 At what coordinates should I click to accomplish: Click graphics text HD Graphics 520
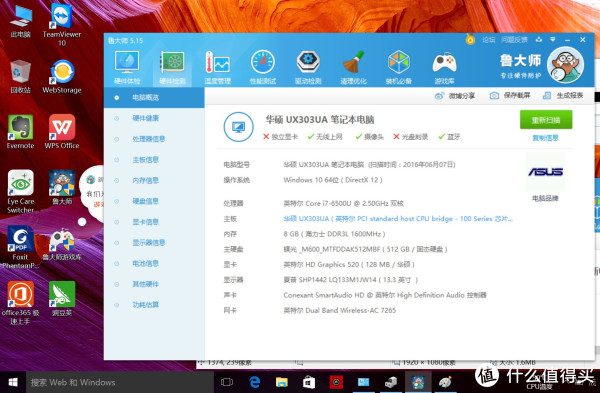349,264
